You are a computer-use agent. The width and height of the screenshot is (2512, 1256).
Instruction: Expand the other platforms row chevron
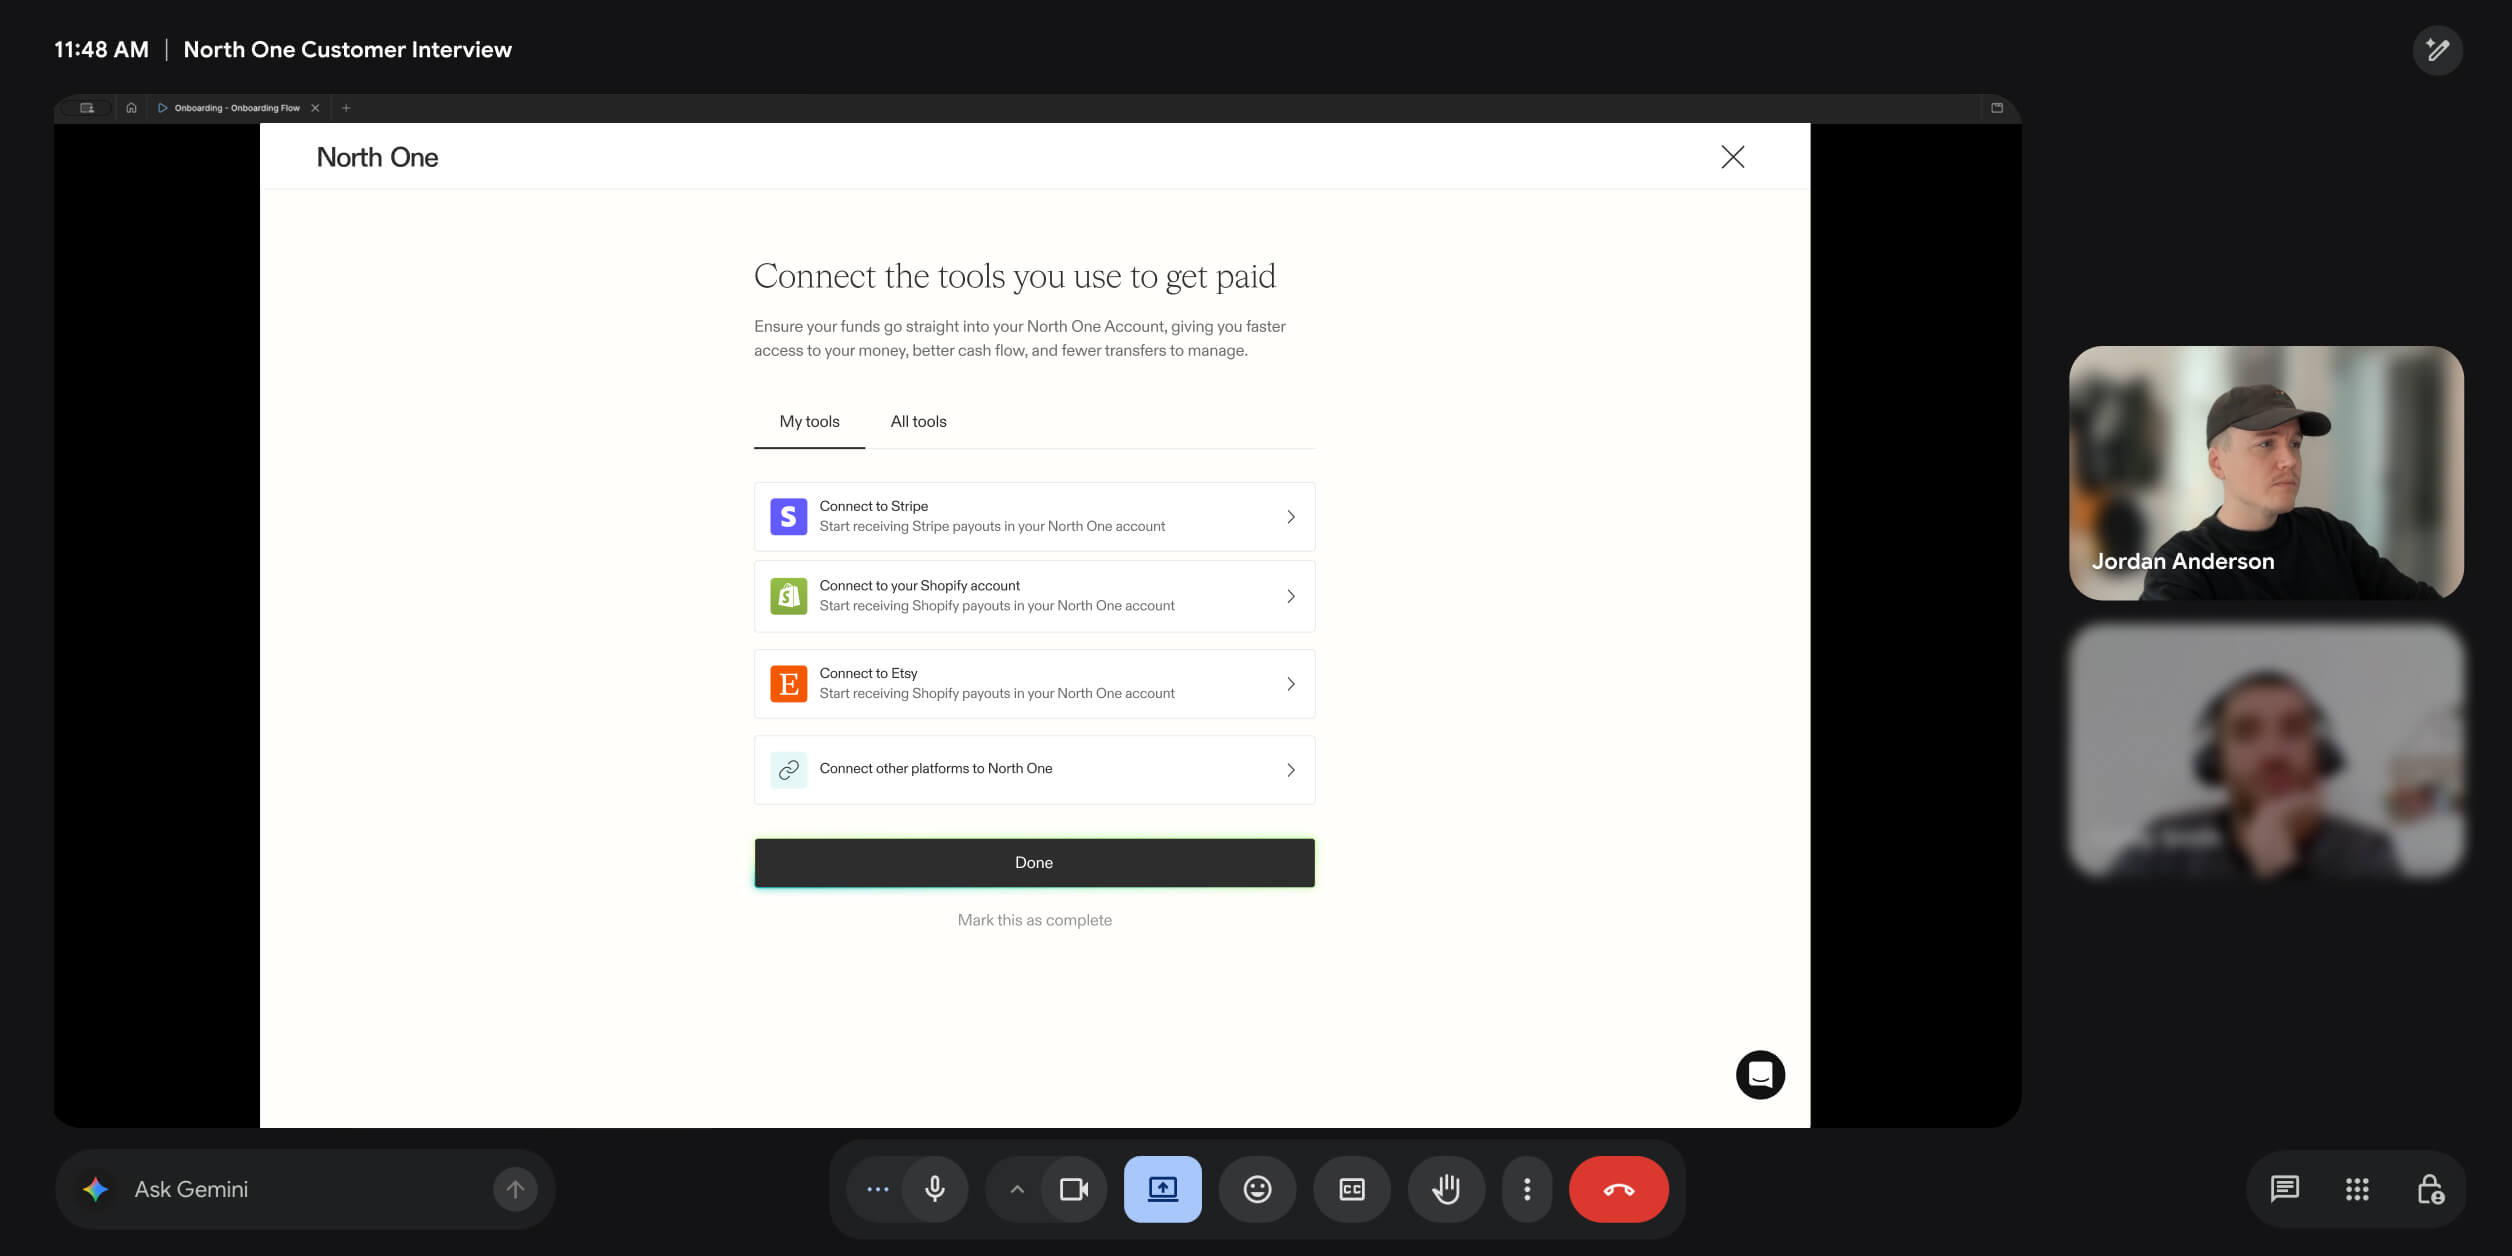pos(1291,770)
